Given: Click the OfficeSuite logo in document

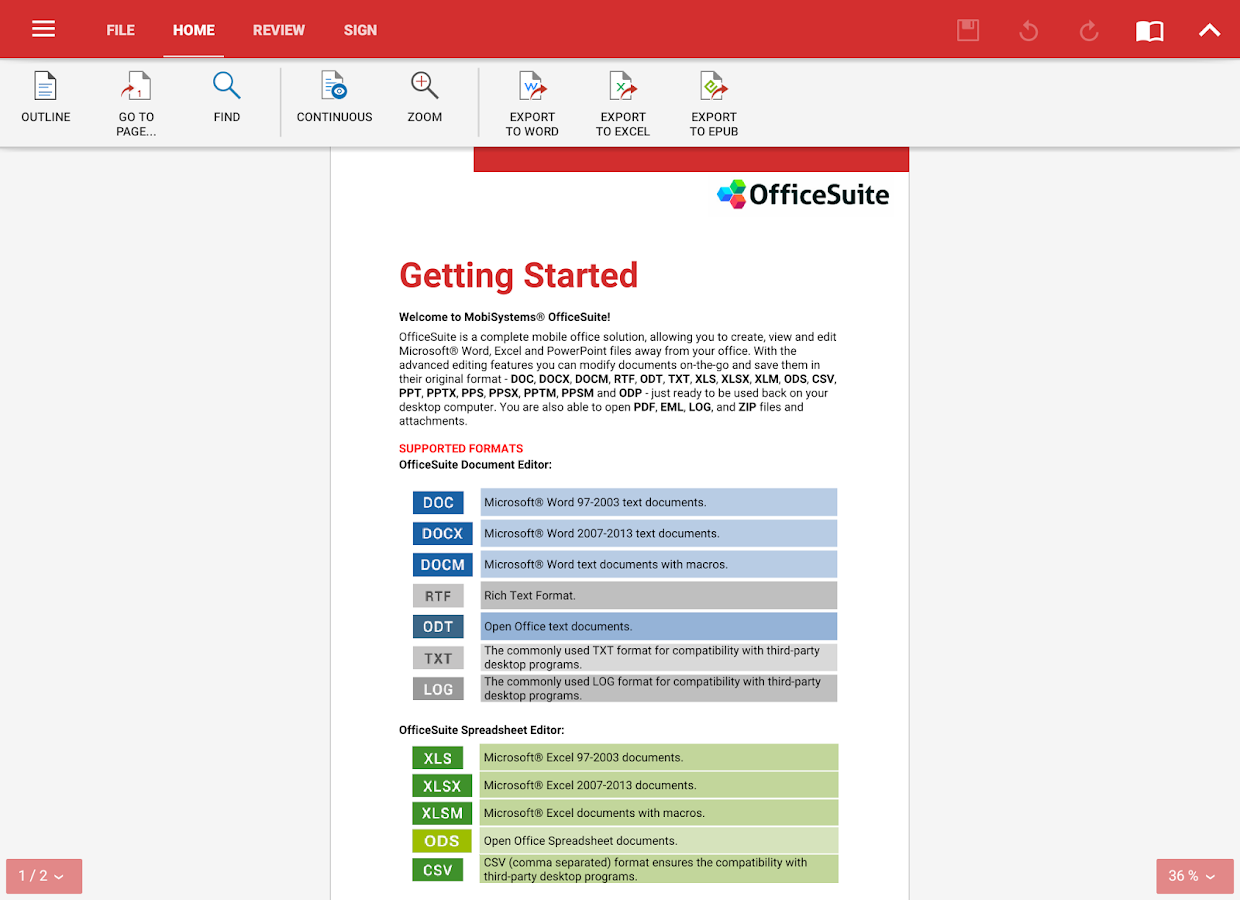Looking at the screenshot, I should (x=803, y=194).
